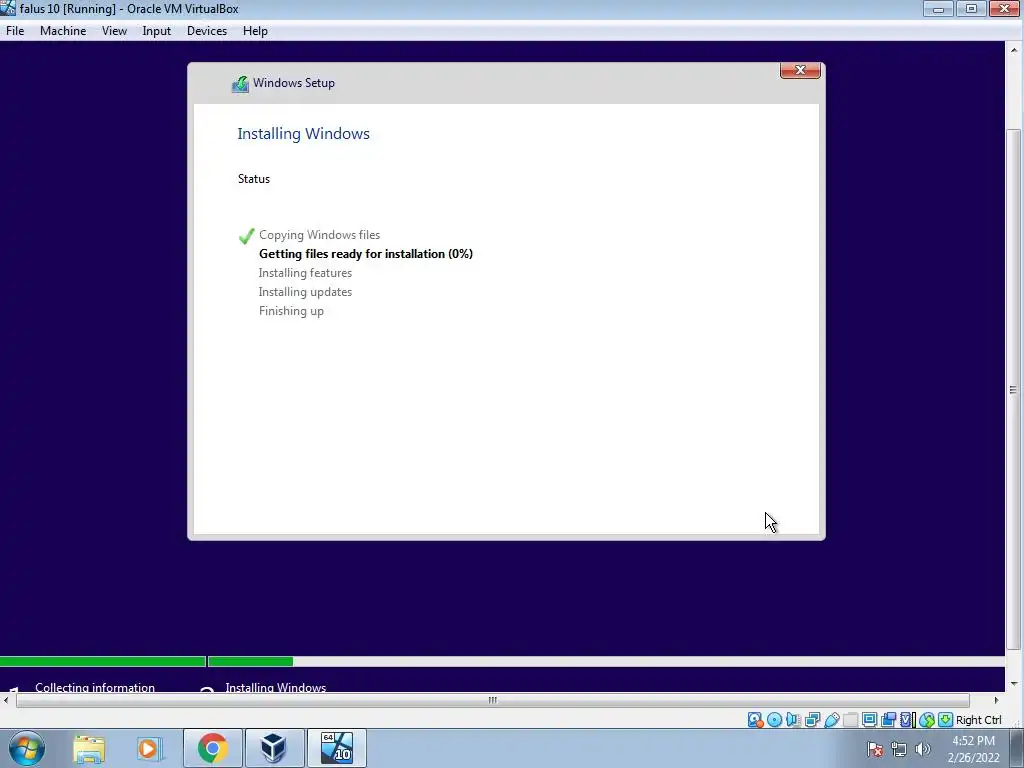Open the Help menu
Image resolution: width=1024 pixels, height=768 pixels.
[255, 31]
